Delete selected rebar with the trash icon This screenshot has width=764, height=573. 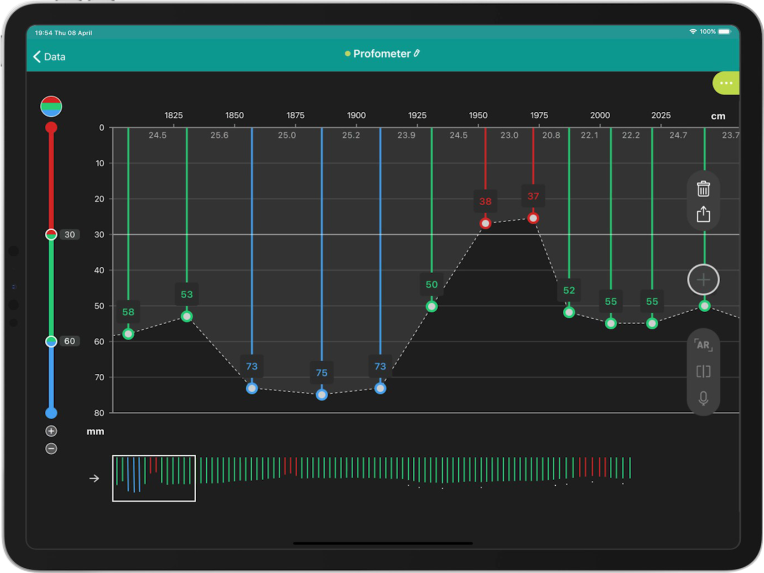703,189
